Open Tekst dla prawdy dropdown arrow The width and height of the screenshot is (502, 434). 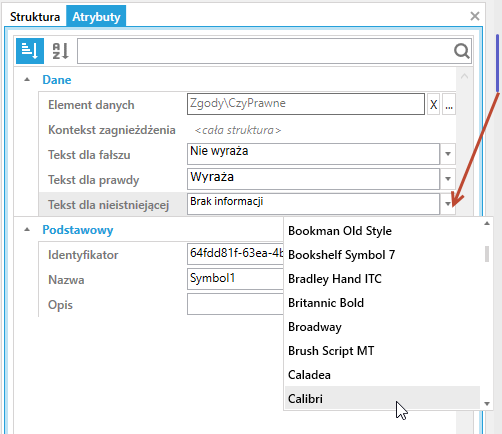click(x=448, y=179)
